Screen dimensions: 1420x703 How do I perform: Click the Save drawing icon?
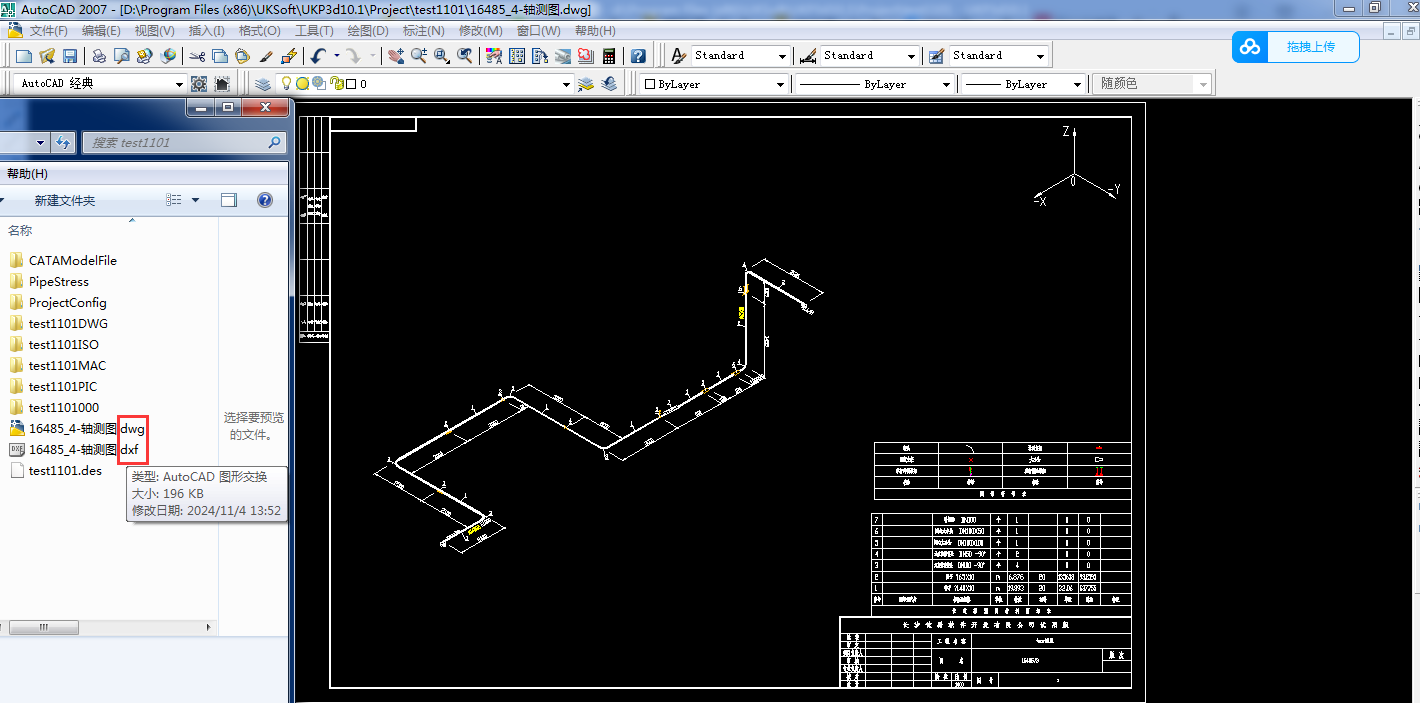pos(70,56)
